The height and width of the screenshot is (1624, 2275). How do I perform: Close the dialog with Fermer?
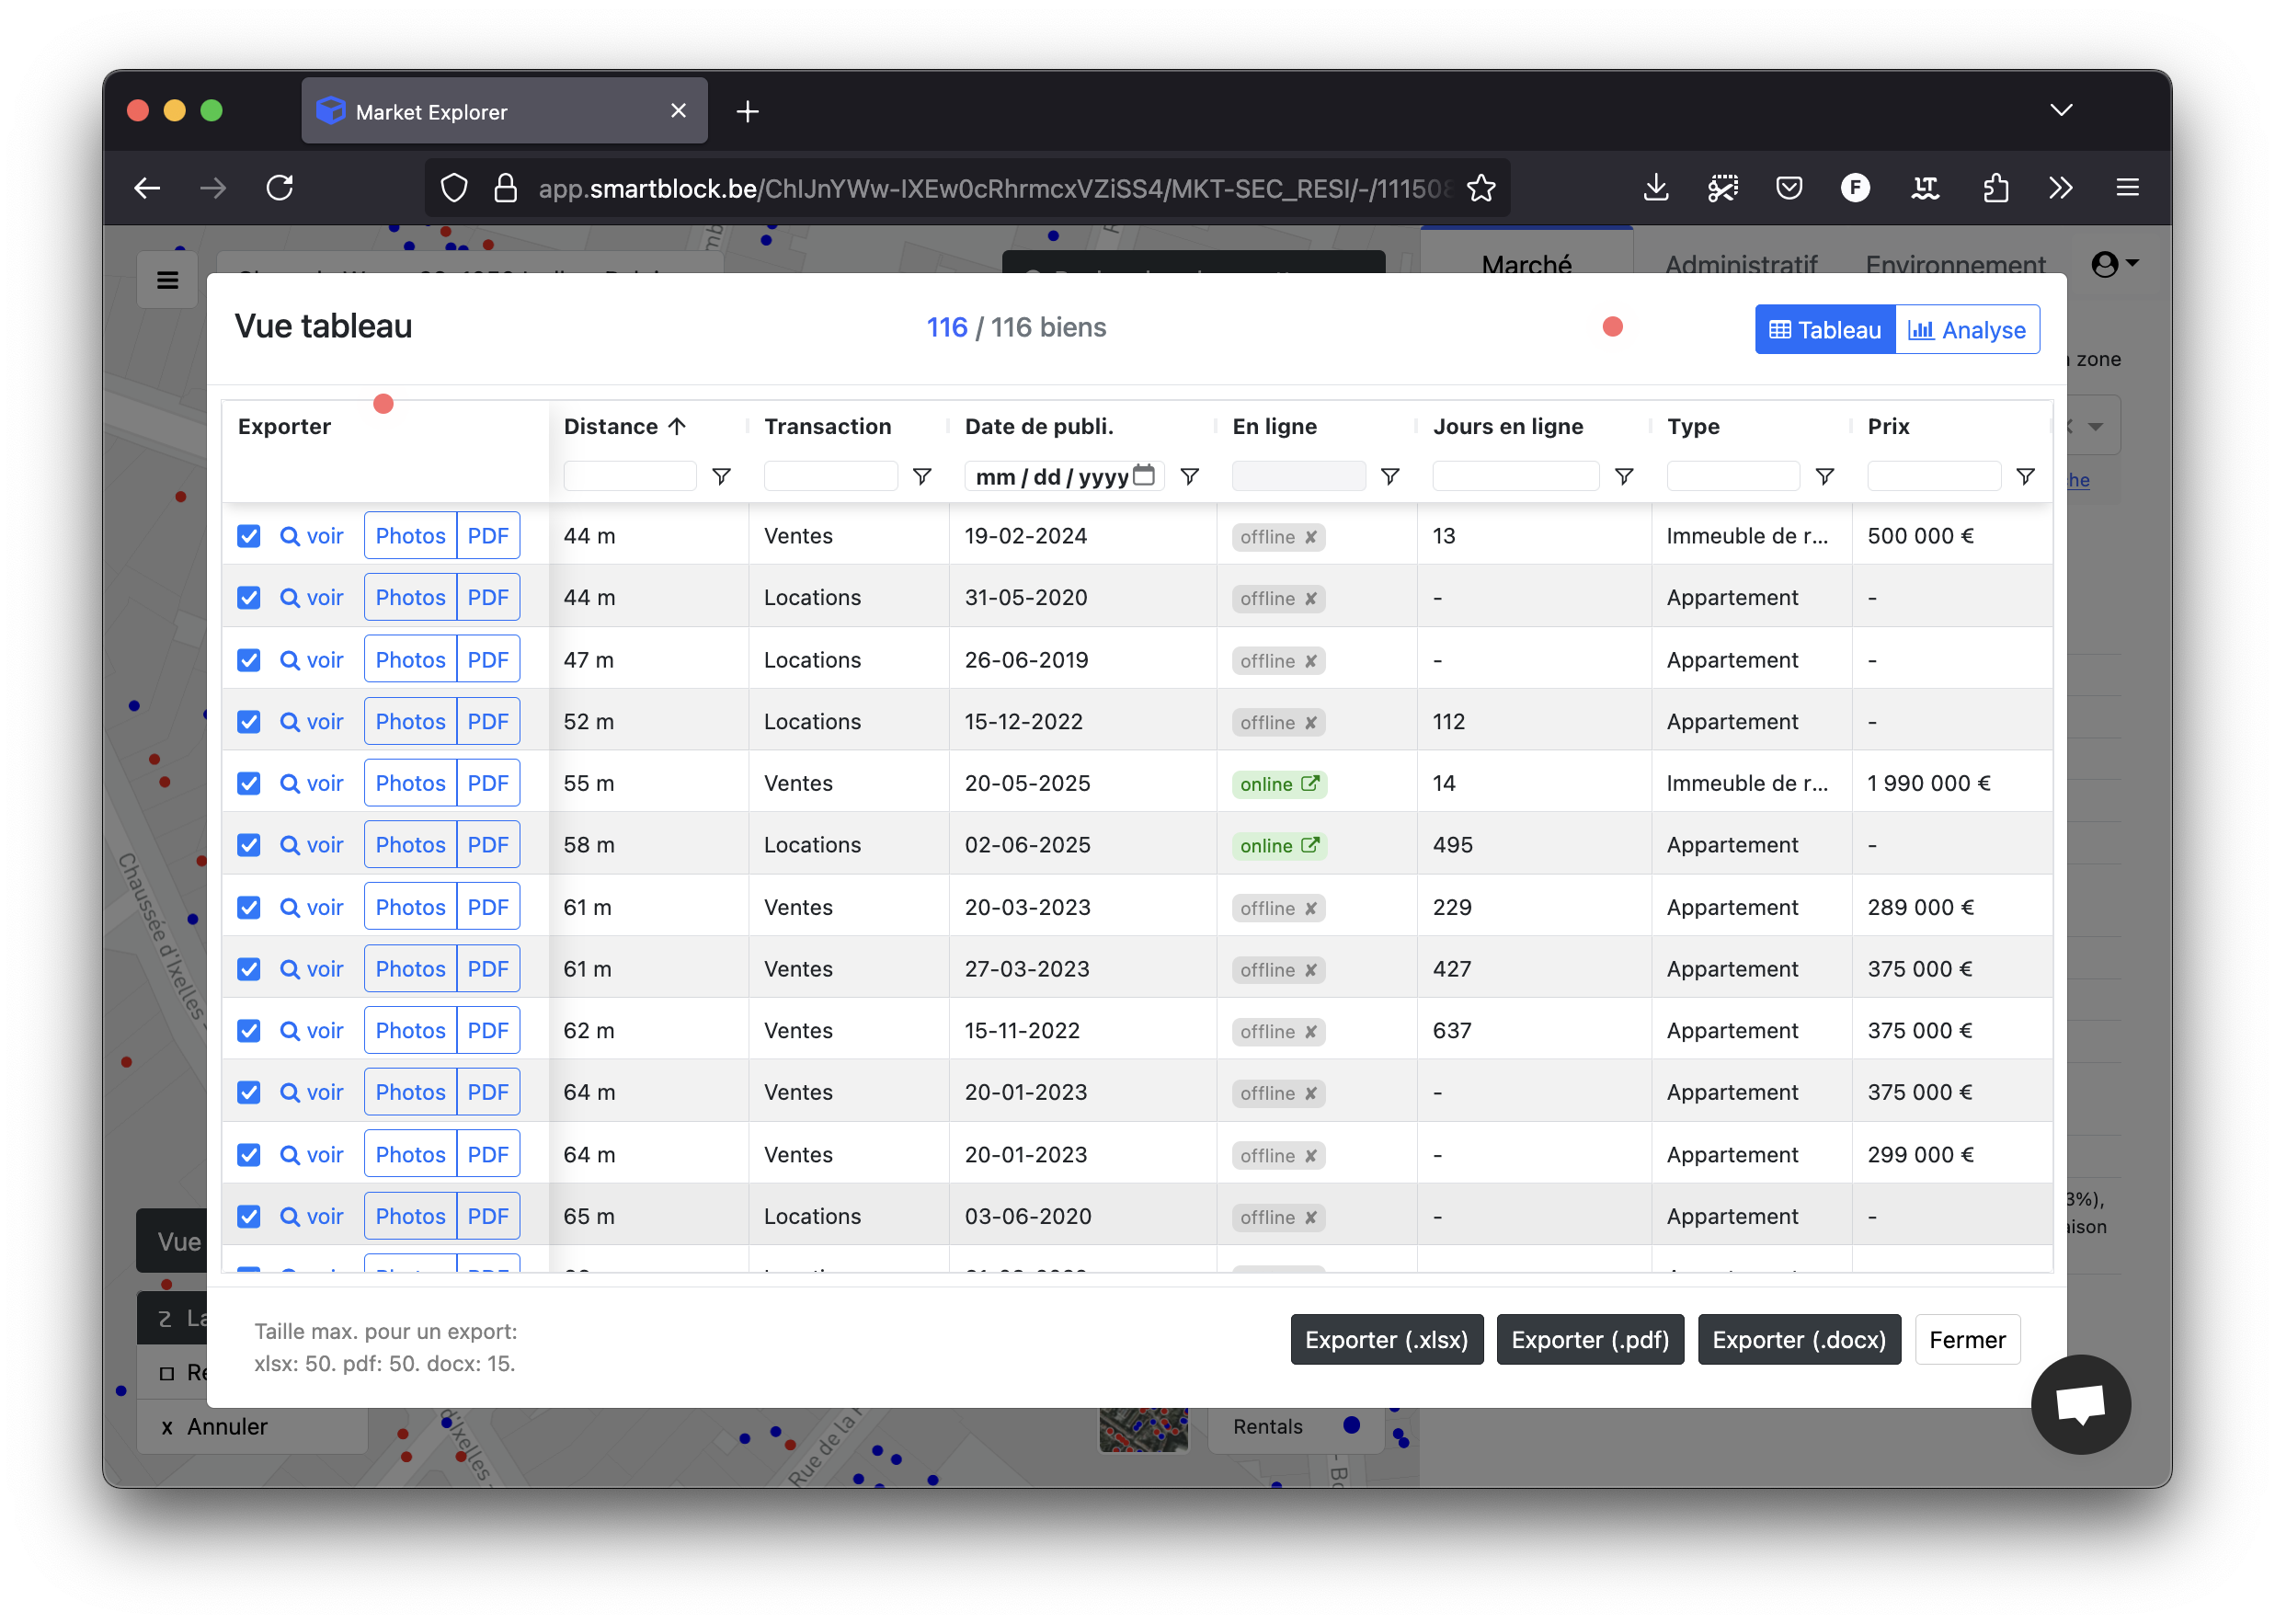point(1967,1340)
